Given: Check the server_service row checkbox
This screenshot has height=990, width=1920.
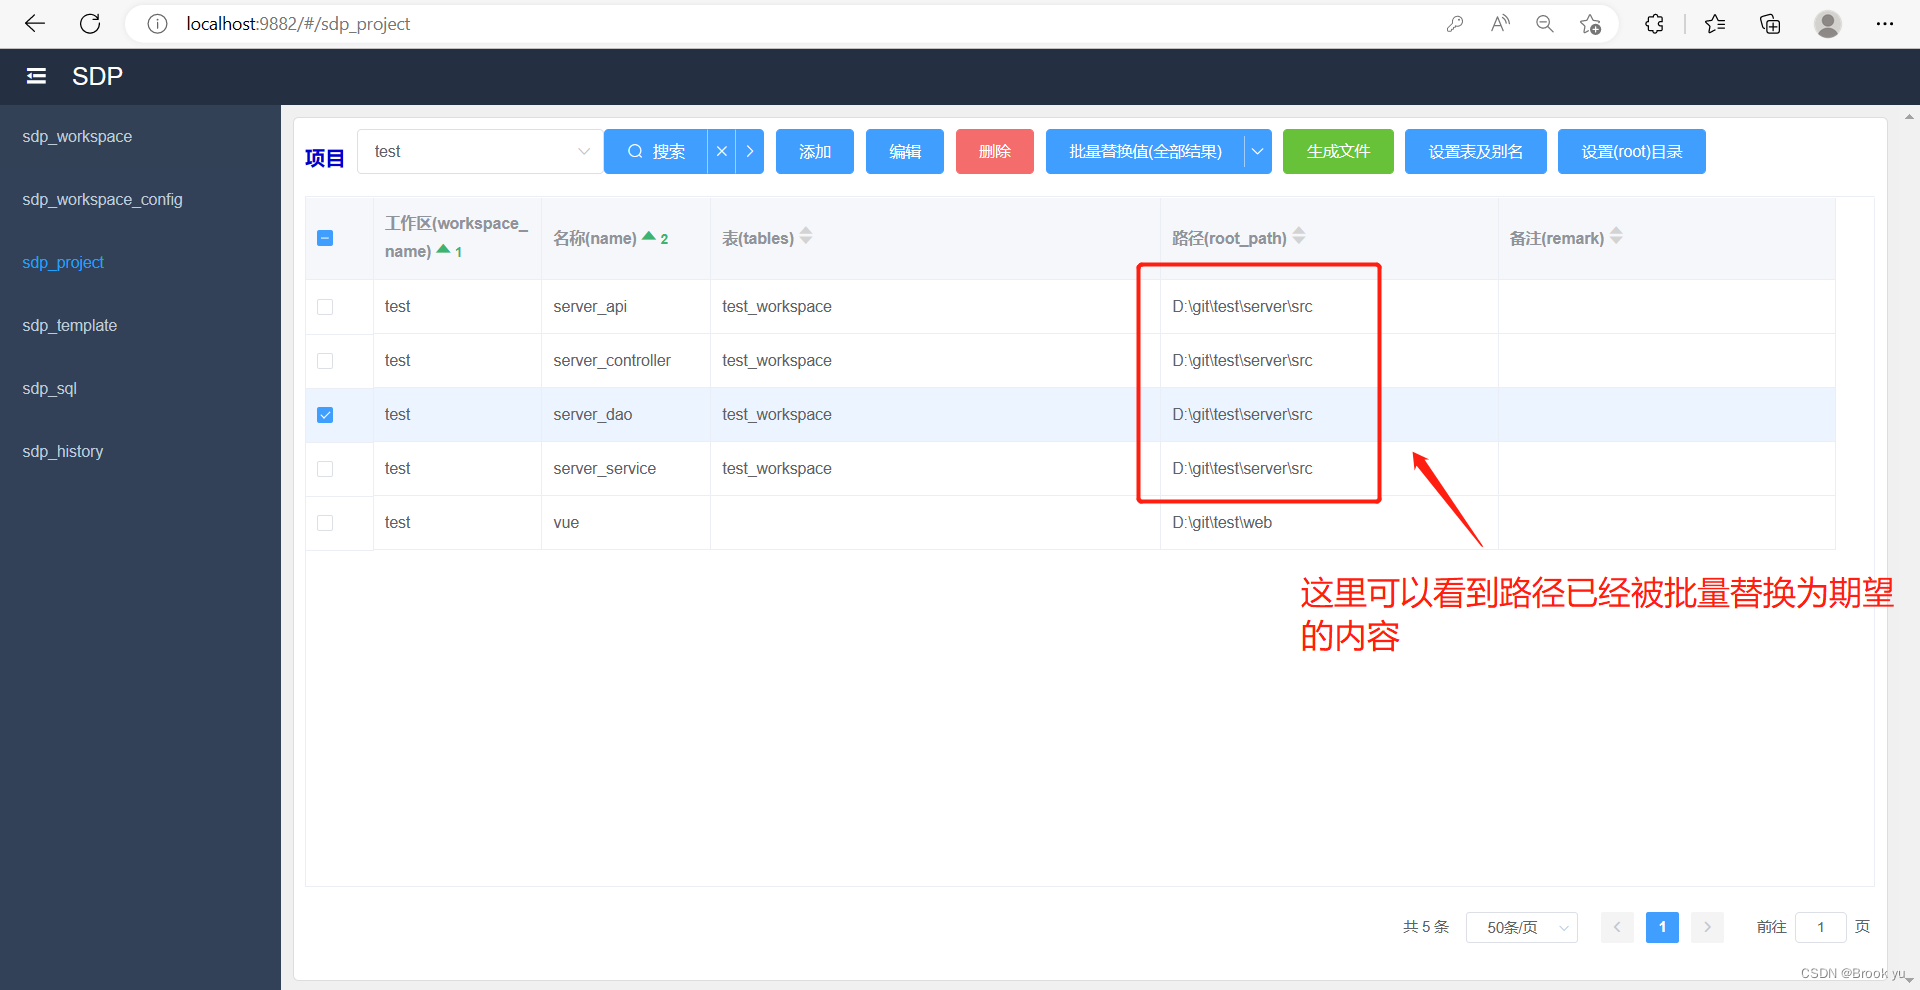Looking at the screenshot, I should coord(325,469).
